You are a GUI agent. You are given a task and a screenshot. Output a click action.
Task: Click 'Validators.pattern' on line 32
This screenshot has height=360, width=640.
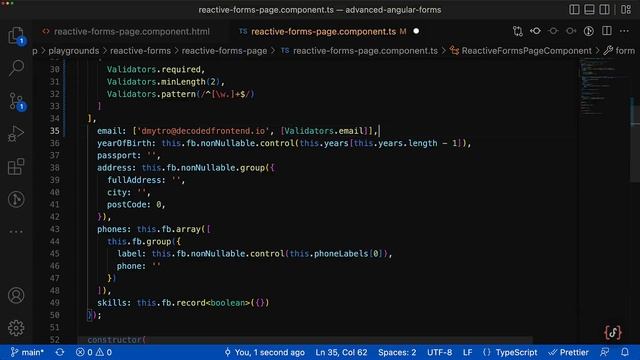151,94
